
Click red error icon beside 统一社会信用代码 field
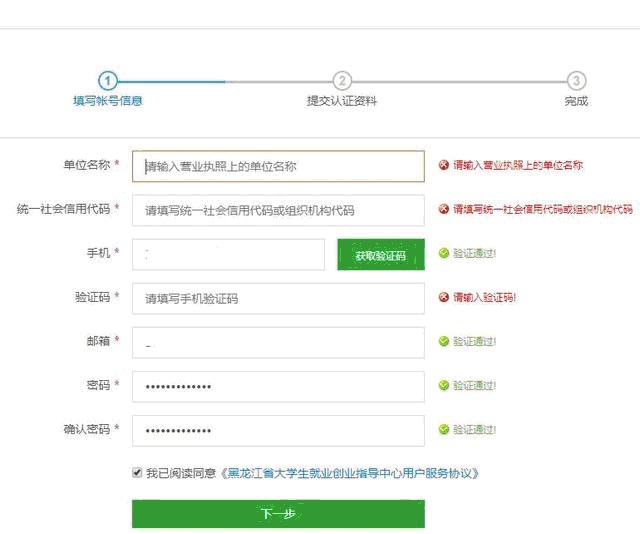(444, 210)
